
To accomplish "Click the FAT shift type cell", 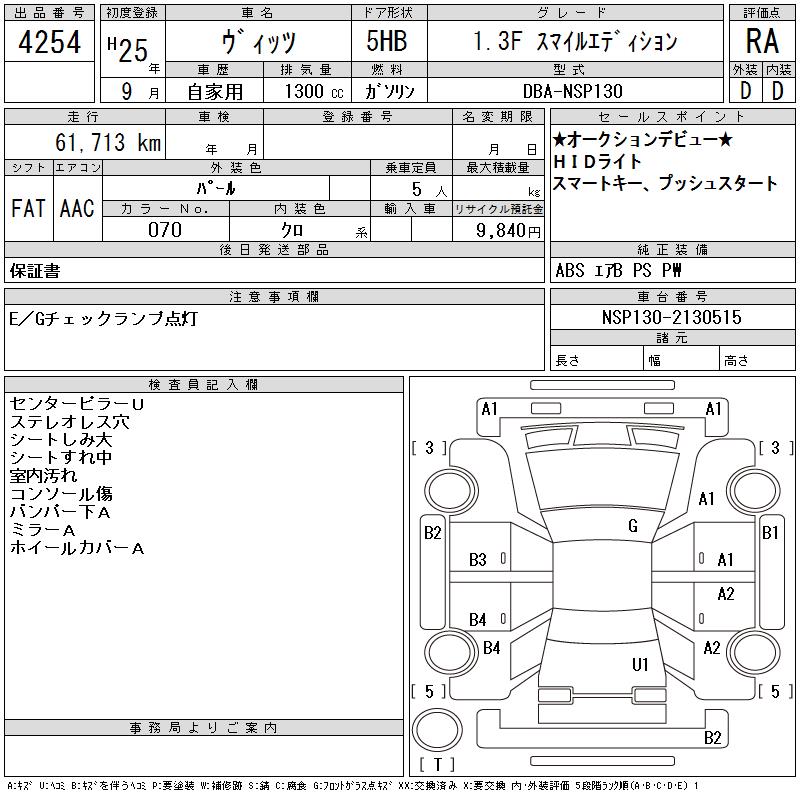I will pyautogui.click(x=28, y=208).
